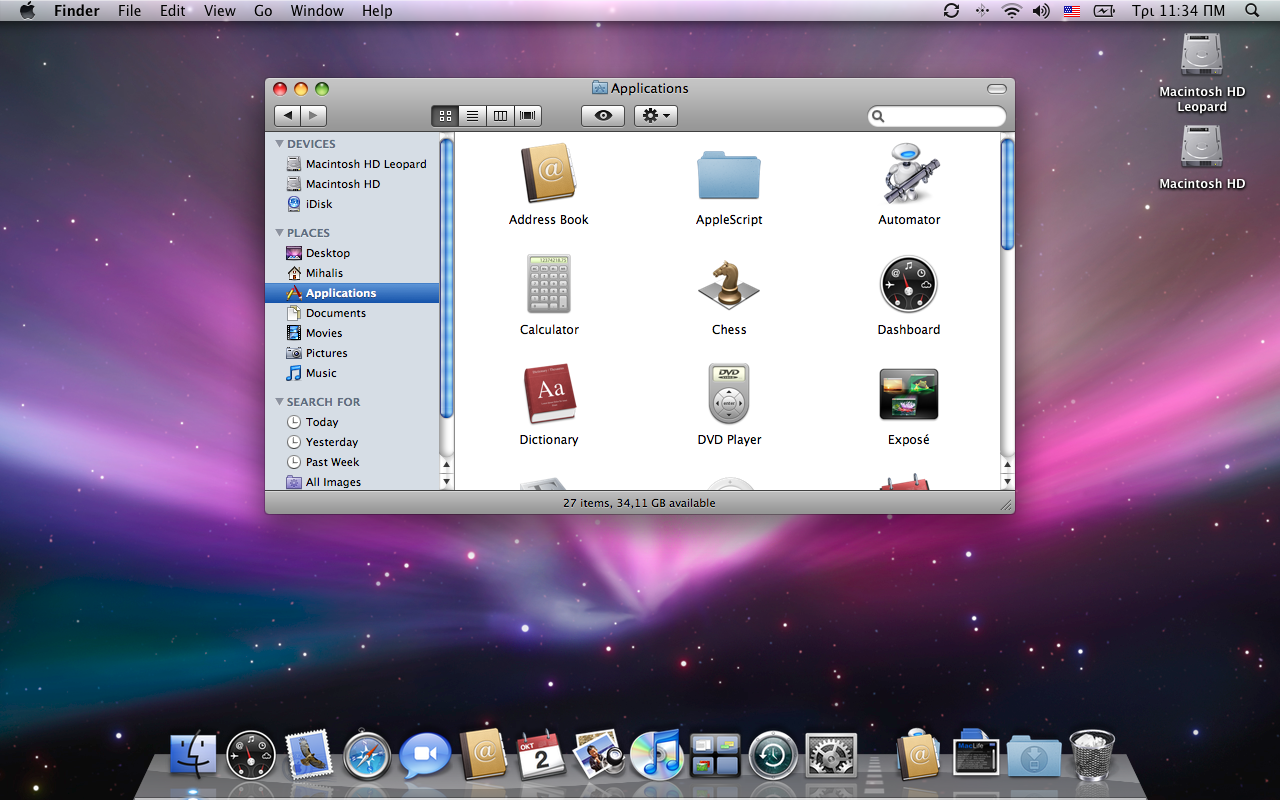1280x800 pixels.
Task: Select the Calculator app icon
Action: pos(549,284)
